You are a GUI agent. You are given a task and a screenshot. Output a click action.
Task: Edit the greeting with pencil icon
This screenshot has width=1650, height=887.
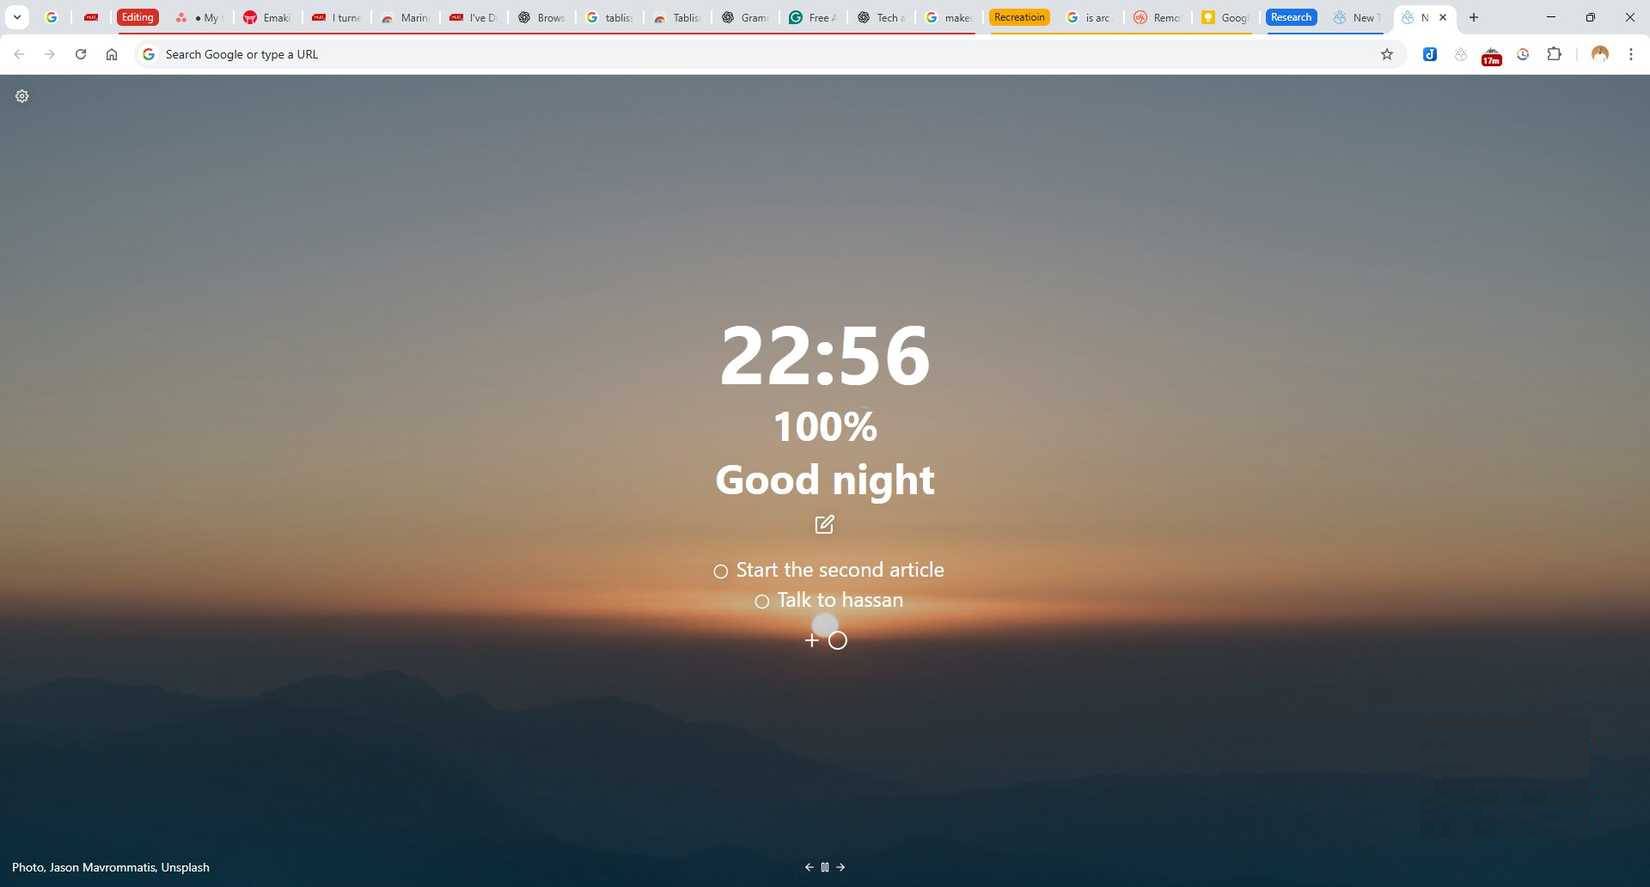tap(824, 524)
